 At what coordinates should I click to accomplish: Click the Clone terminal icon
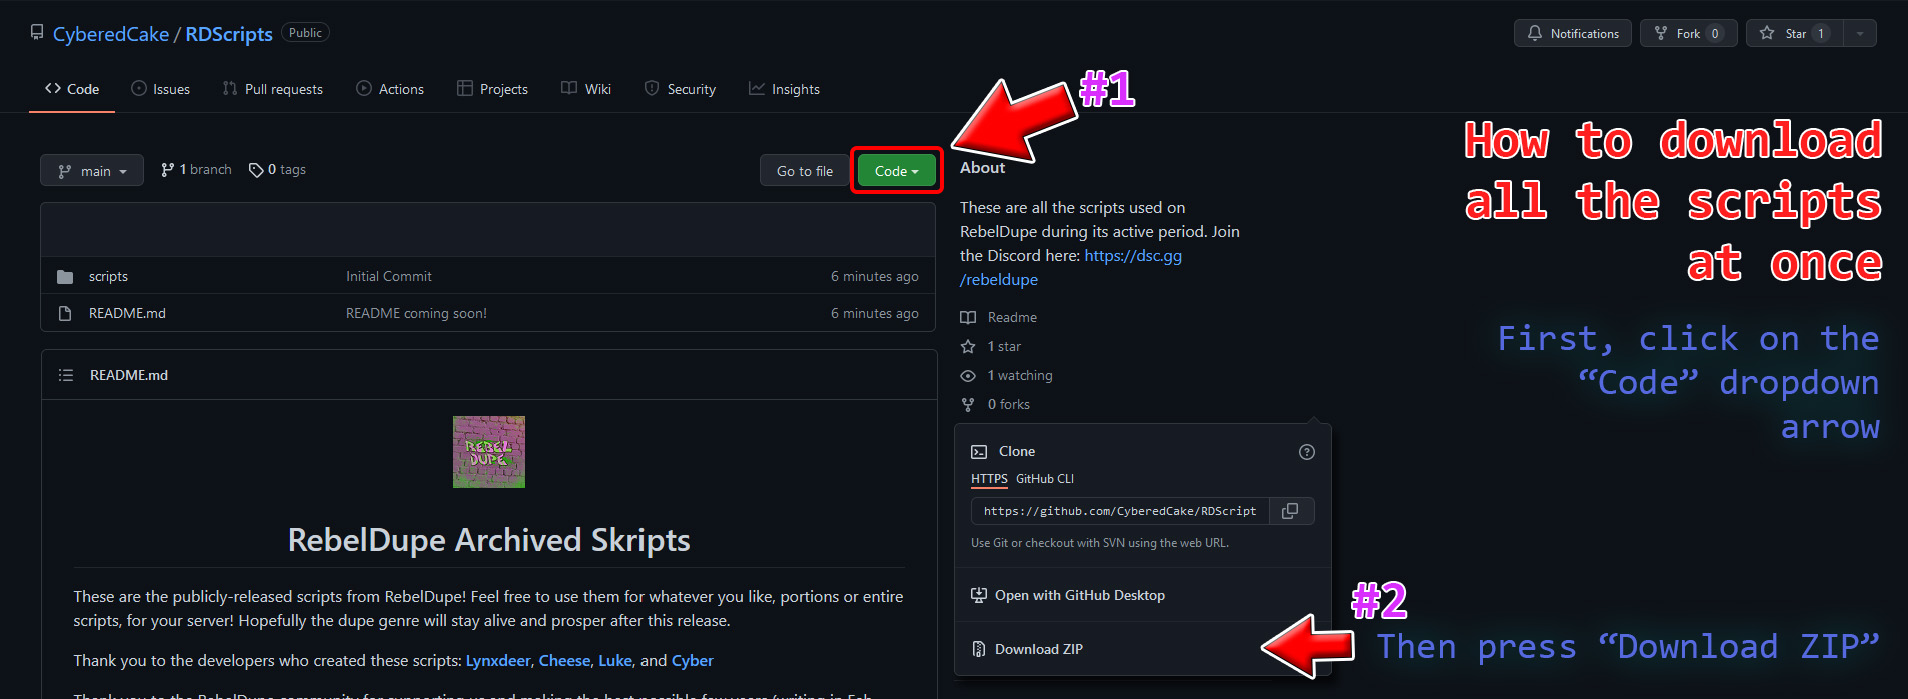tap(979, 452)
